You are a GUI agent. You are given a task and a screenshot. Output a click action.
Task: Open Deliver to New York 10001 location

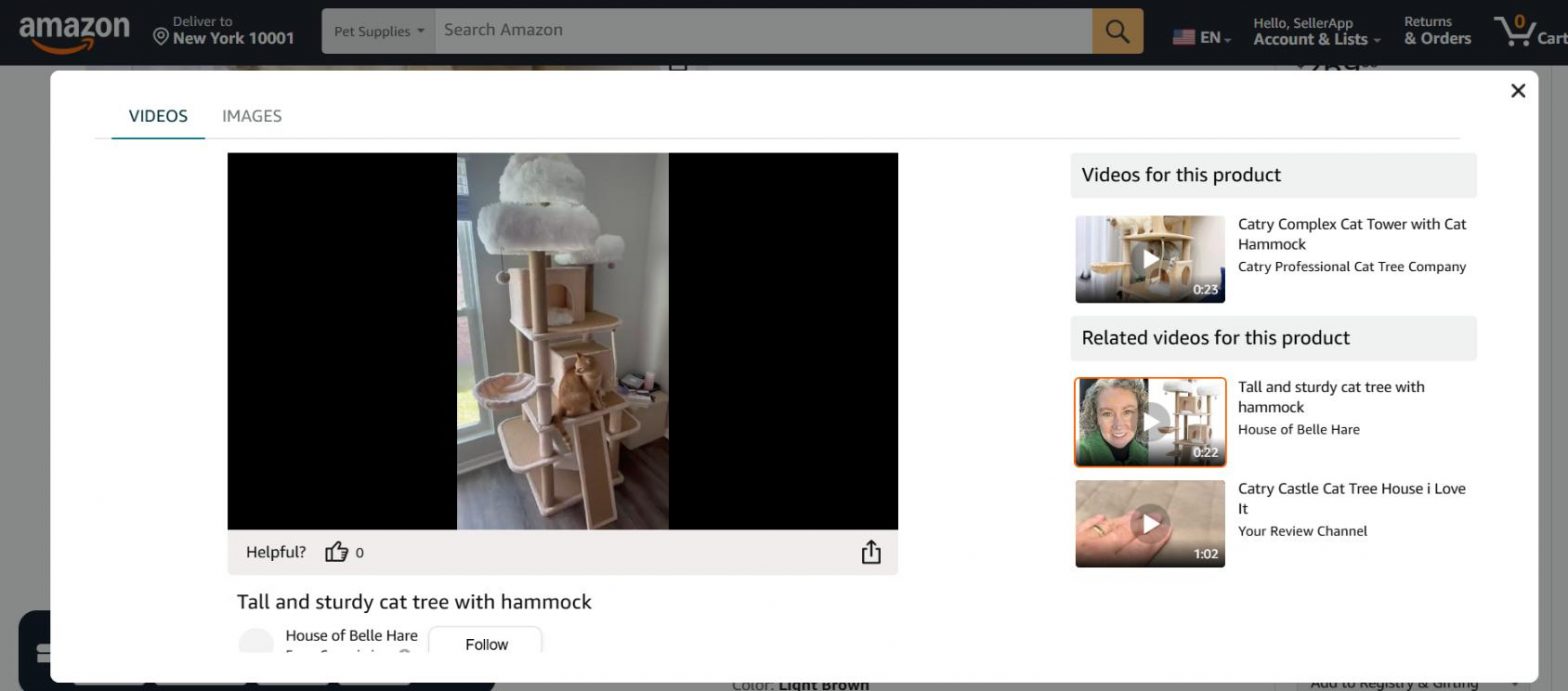coord(224,31)
